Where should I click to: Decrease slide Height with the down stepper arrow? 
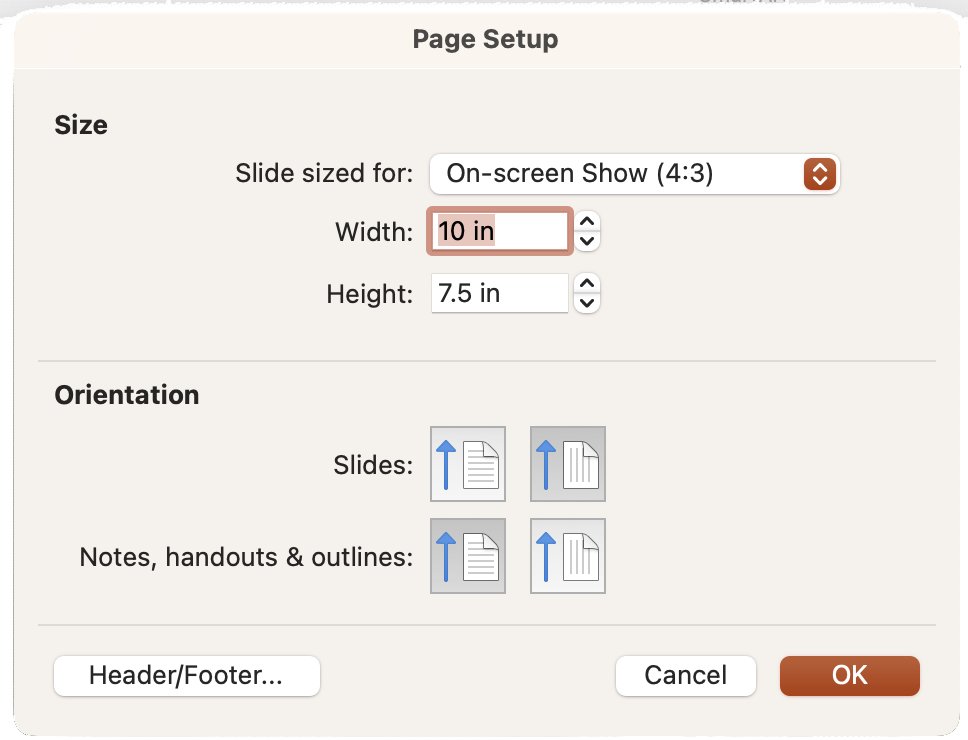[x=587, y=303]
